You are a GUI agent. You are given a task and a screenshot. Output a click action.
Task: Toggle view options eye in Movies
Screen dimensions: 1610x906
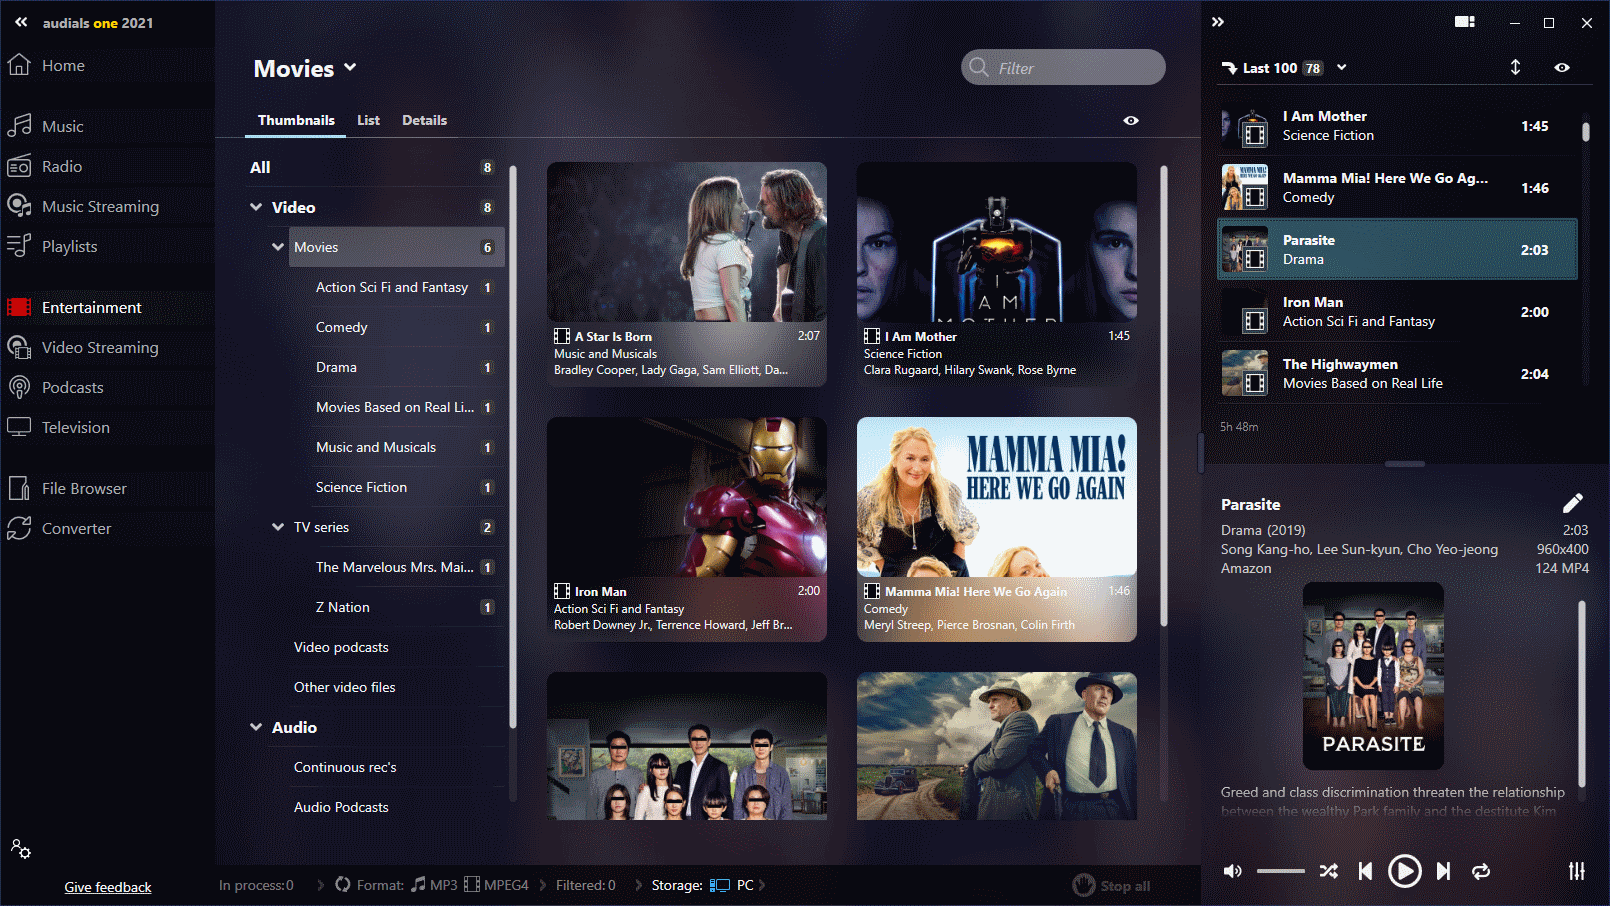pyautogui.click(x=1131, y=120)
